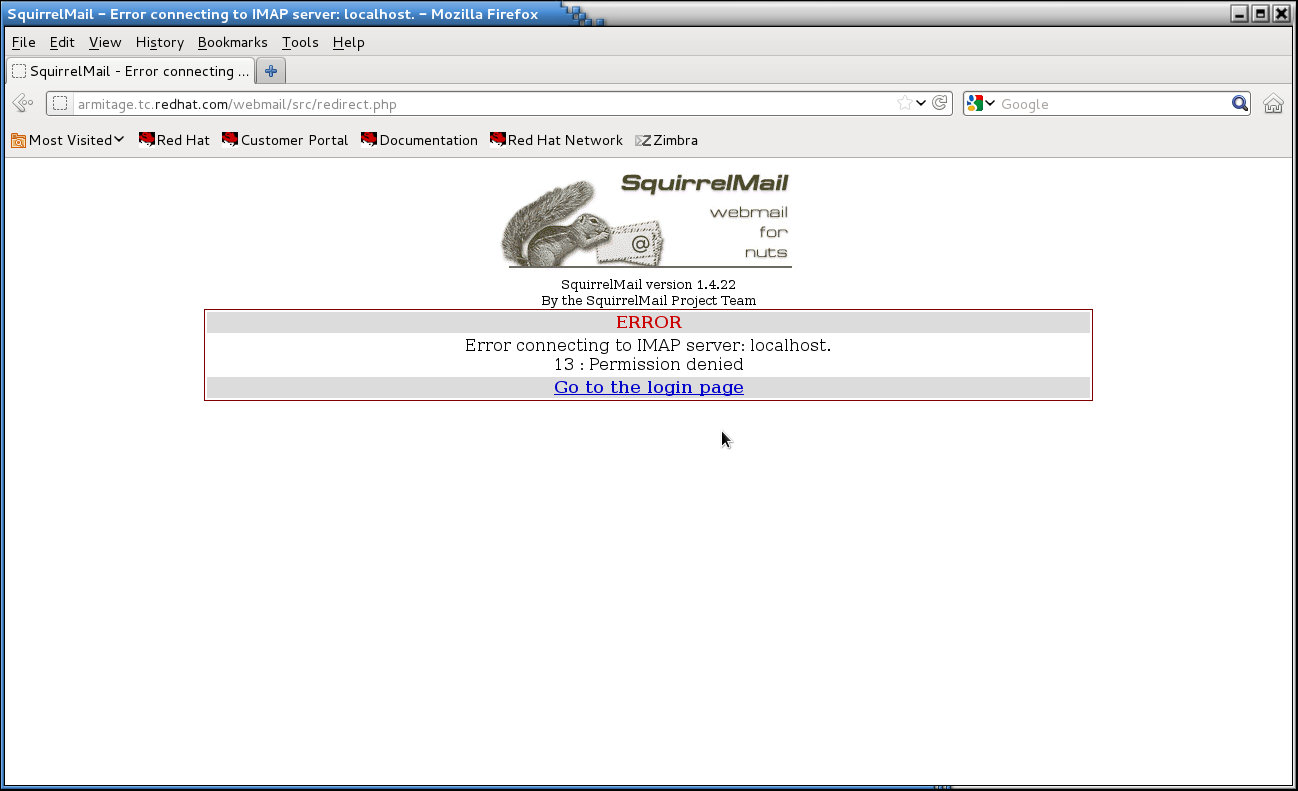Viewport: 1298px width, 791px height.
Task: Click the site identity icon in URL bar
Action: click(60, 104)
